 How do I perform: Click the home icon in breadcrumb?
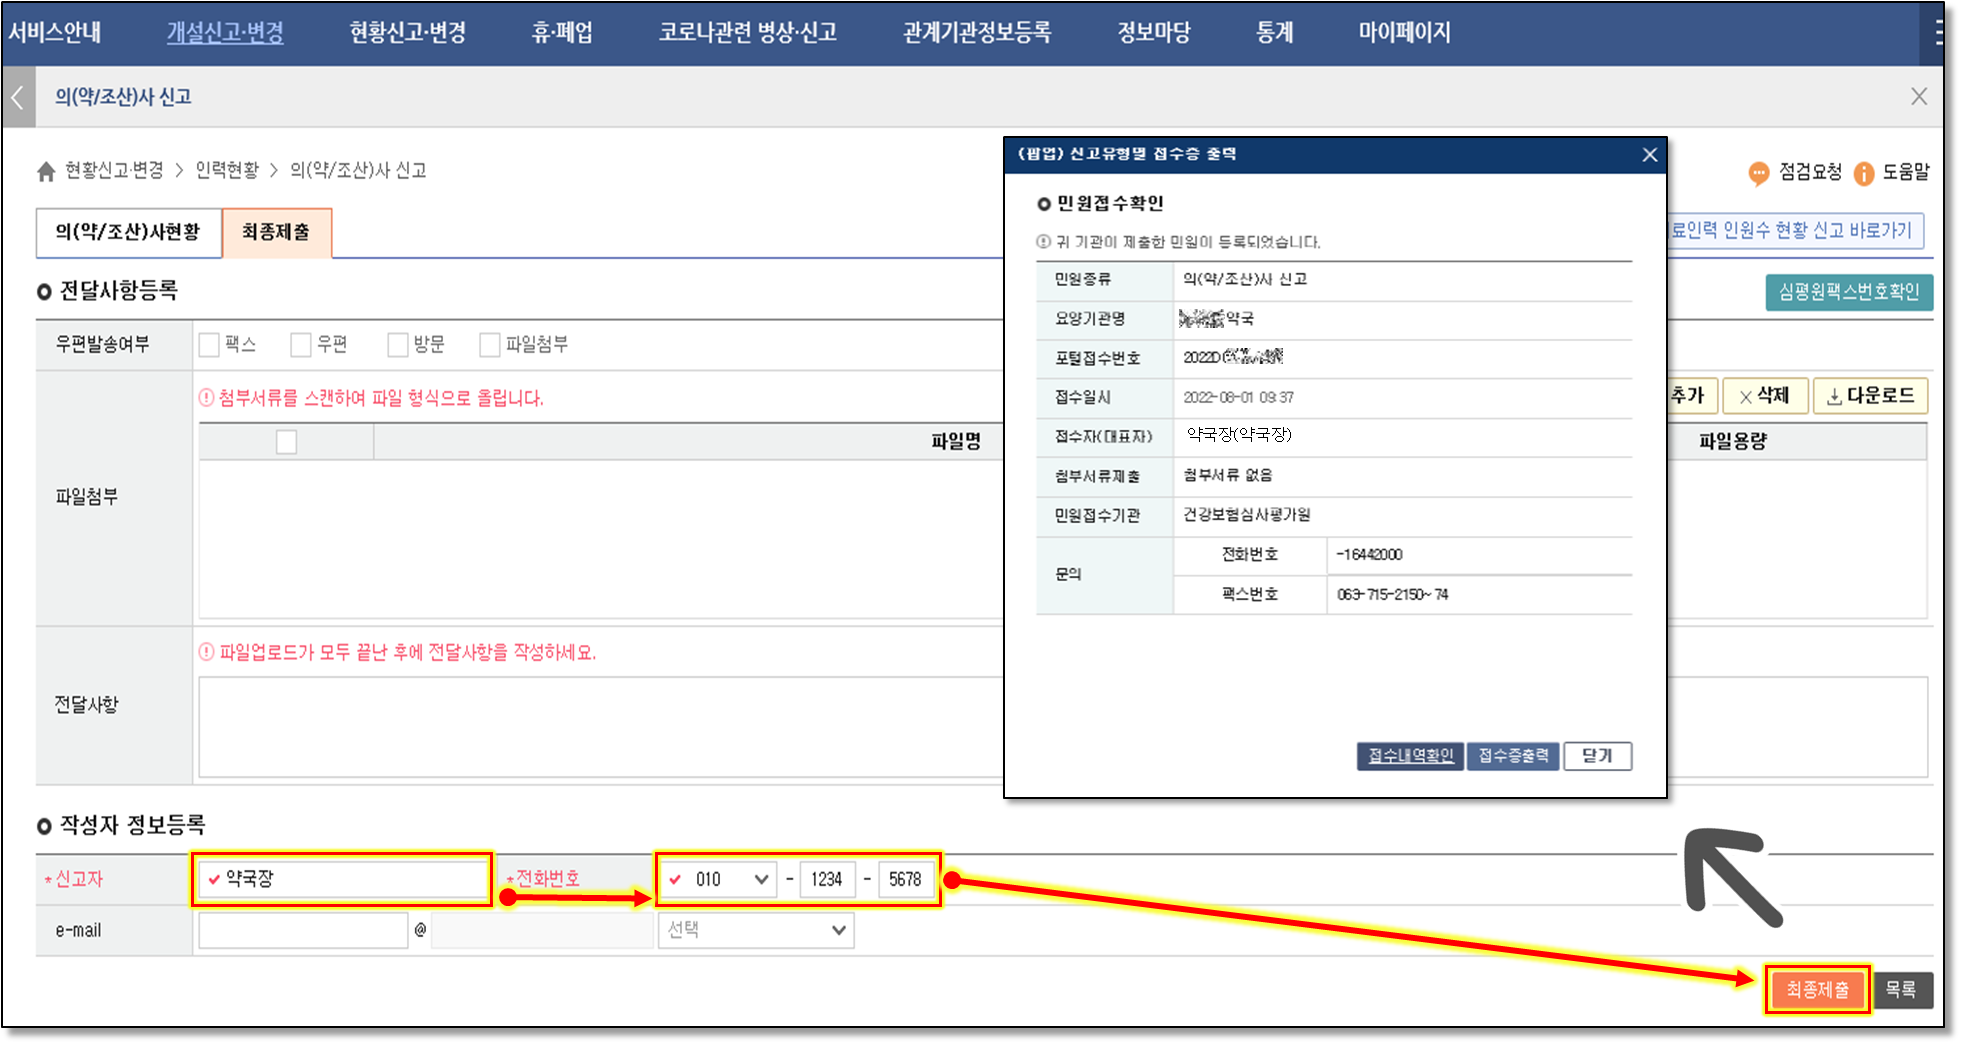[x=46, y=172]
